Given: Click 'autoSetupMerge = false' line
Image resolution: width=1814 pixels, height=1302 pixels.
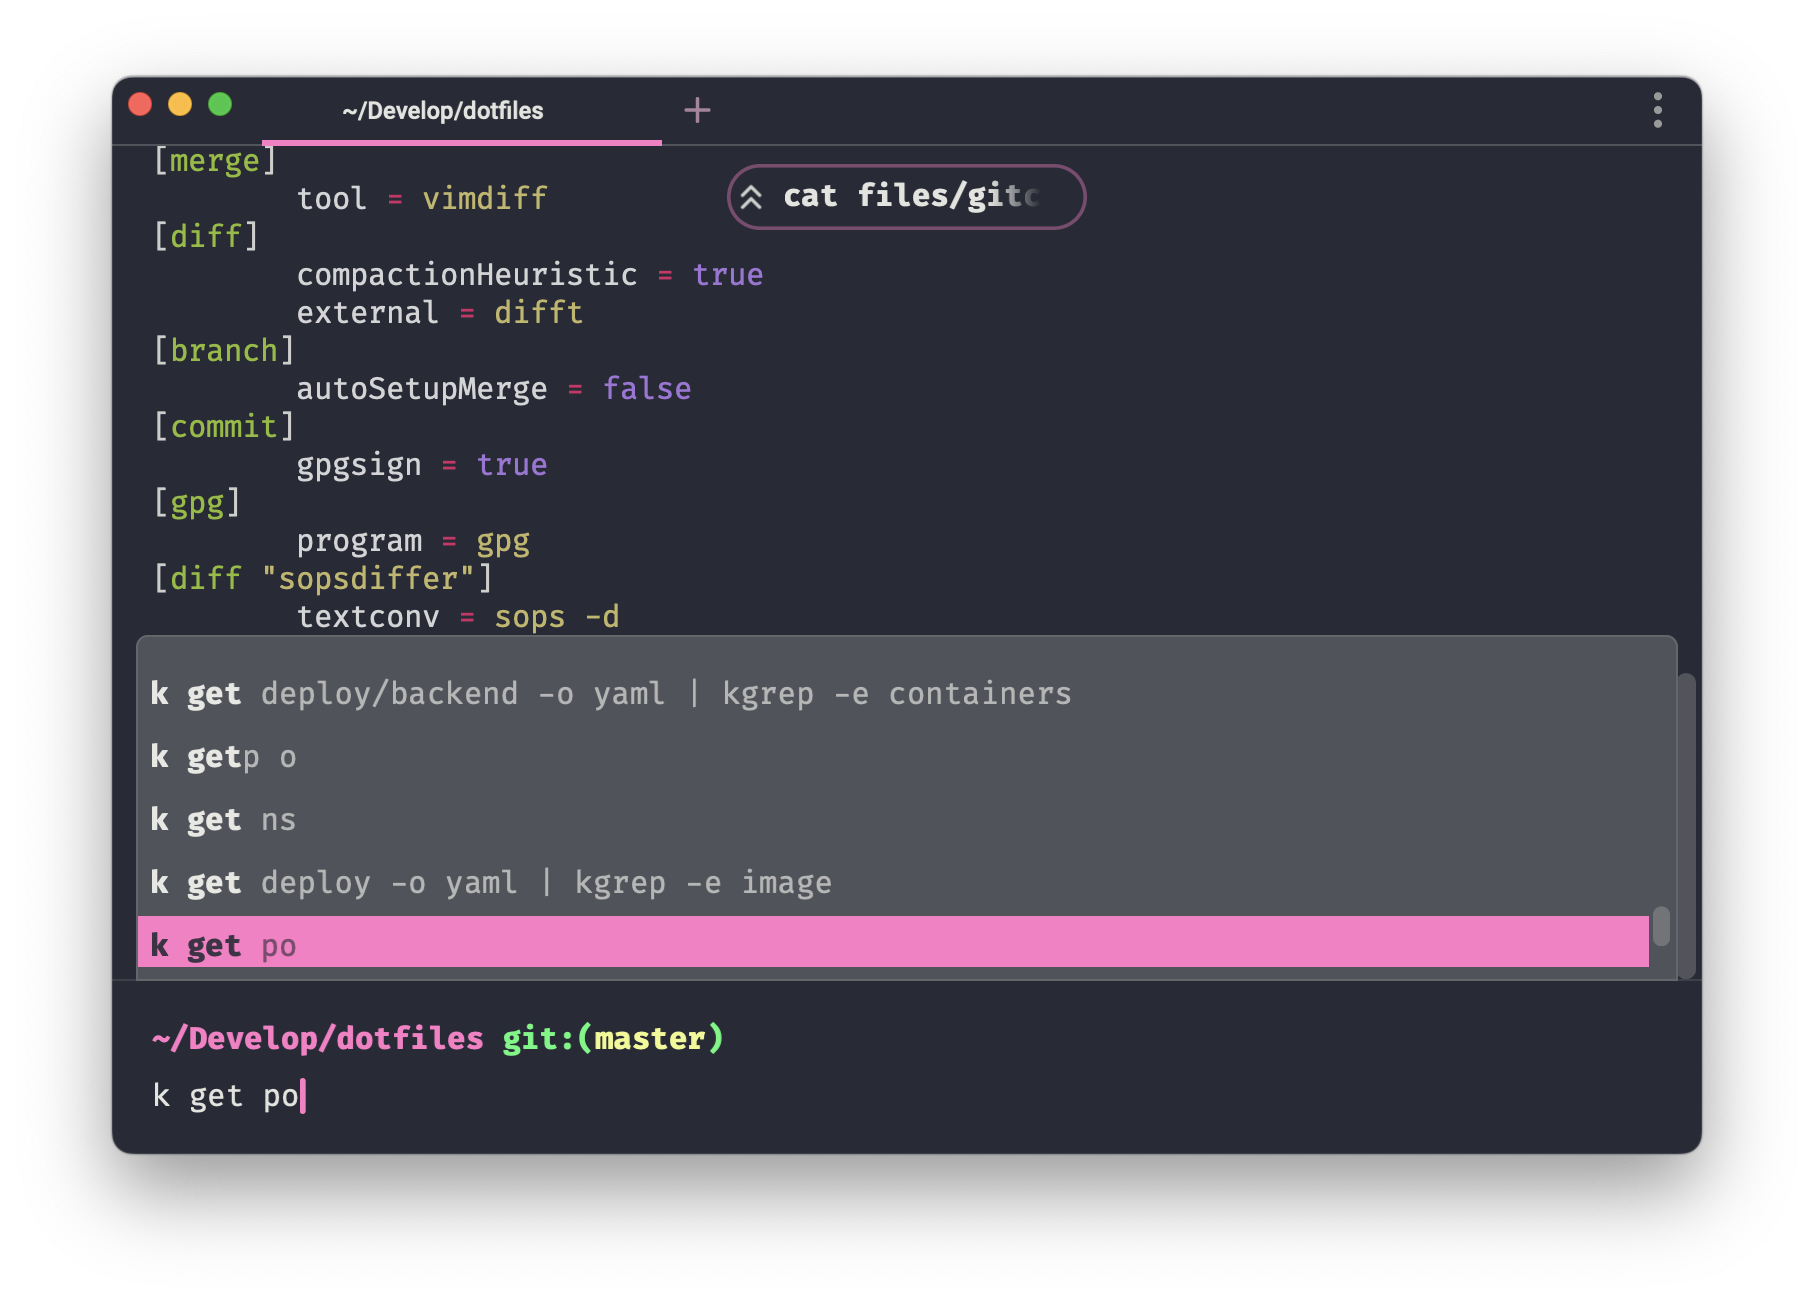Looking at the screenshot, I should (494, 389).
